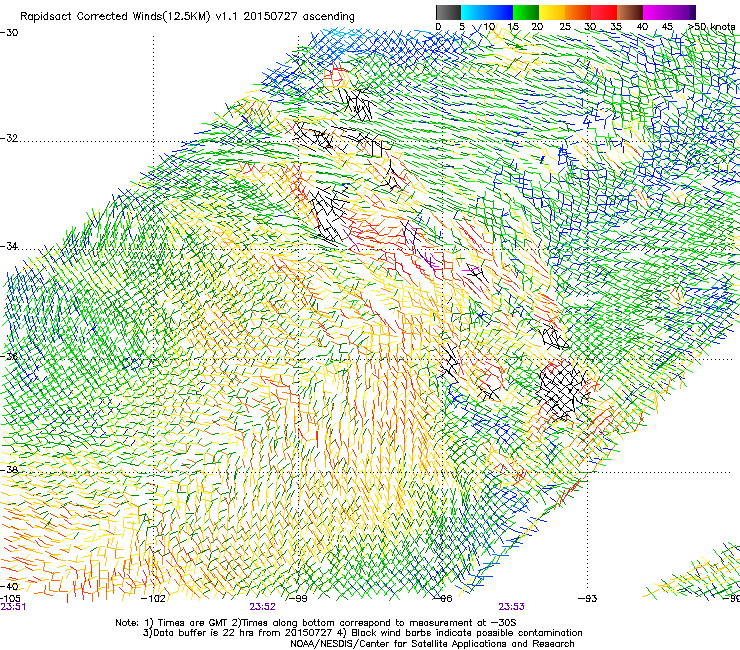
Task: Click the '>50 knots' legend label
Action: click(x=712, y=27)
